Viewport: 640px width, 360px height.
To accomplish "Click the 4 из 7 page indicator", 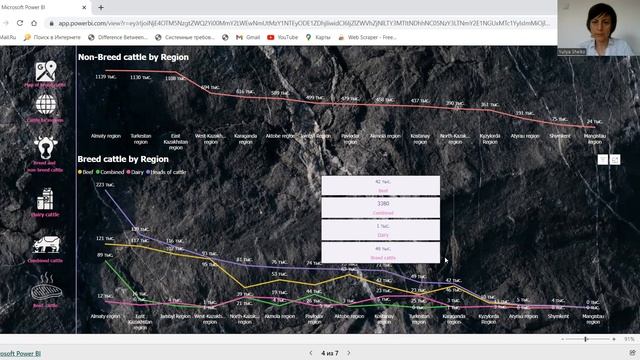I will pyautogui.click(x=330, y=353).
